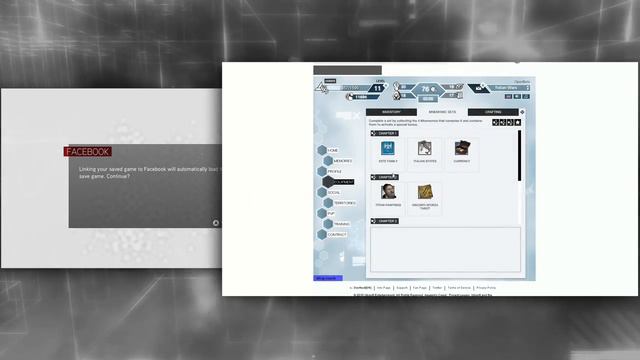The image size is (640, 360).
Task: Click the dark badge icon left of profile dropdown
Action: (478, 88)
